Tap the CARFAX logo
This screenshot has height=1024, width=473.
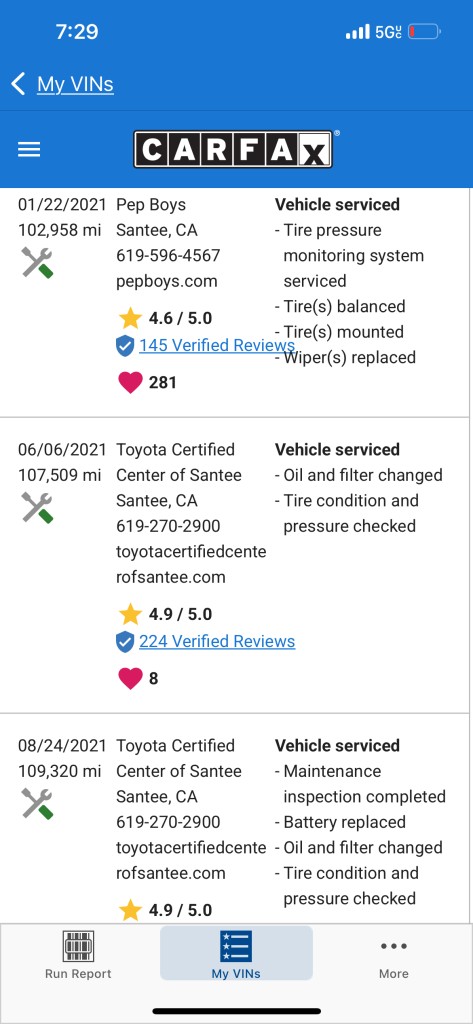click(234, 150)
